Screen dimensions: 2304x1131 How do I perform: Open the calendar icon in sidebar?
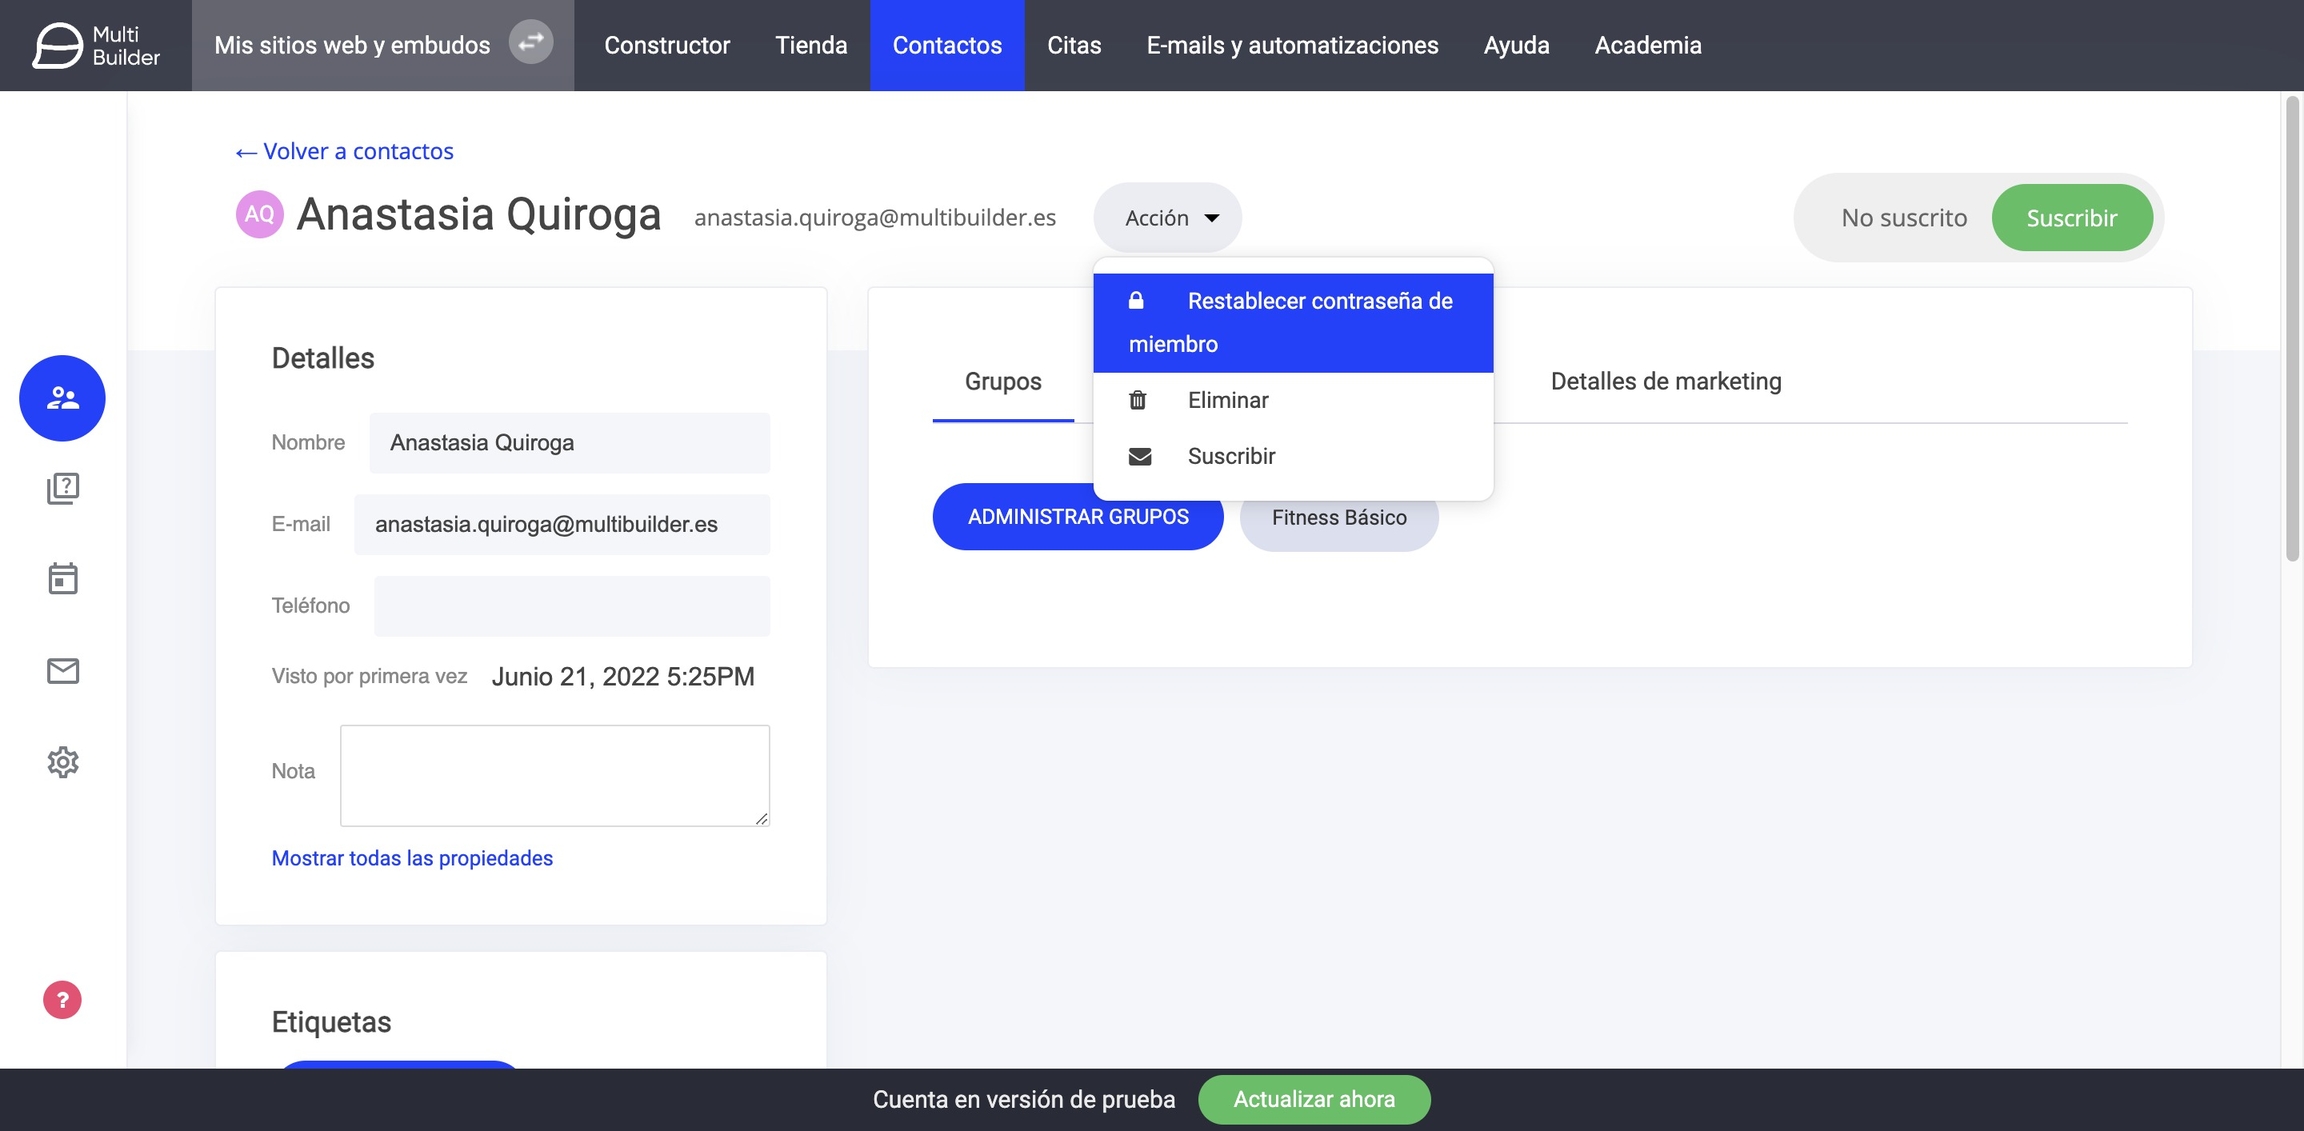click(x=62, y=578)
